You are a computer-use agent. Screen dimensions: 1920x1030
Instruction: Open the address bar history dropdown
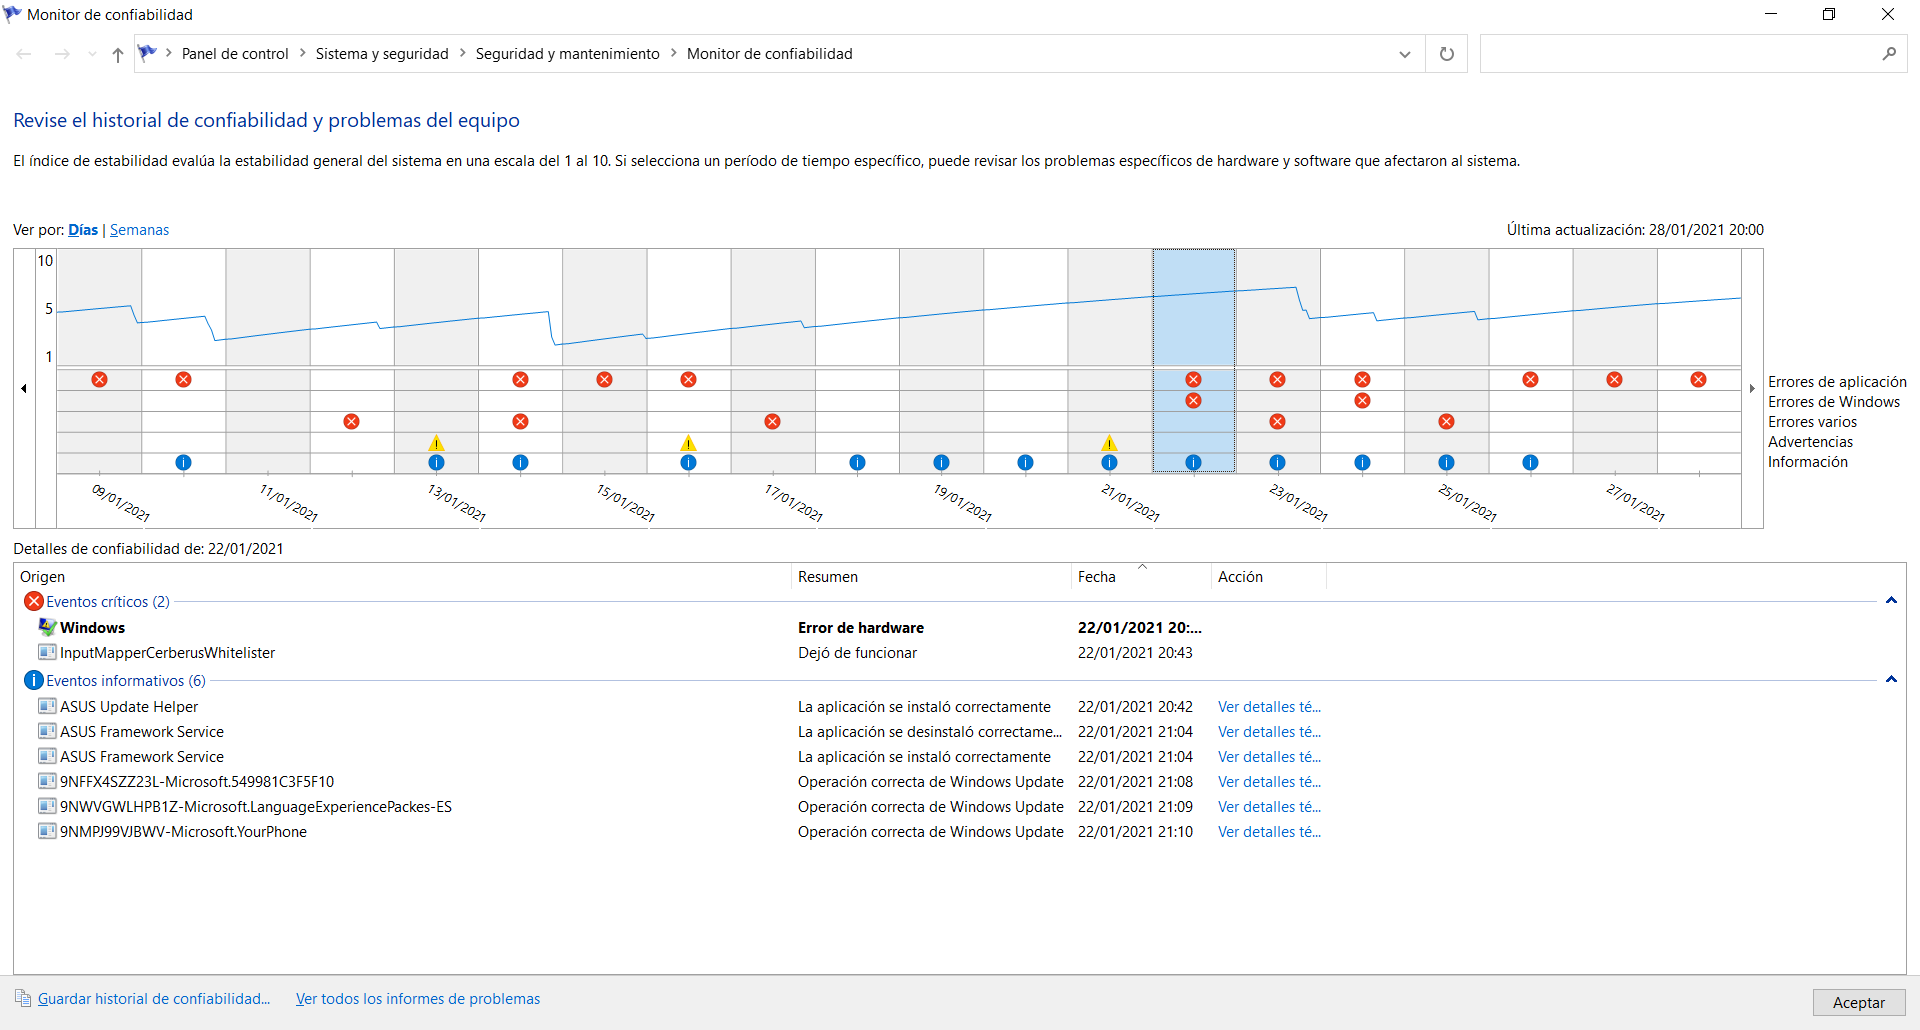pos(1405,54)
